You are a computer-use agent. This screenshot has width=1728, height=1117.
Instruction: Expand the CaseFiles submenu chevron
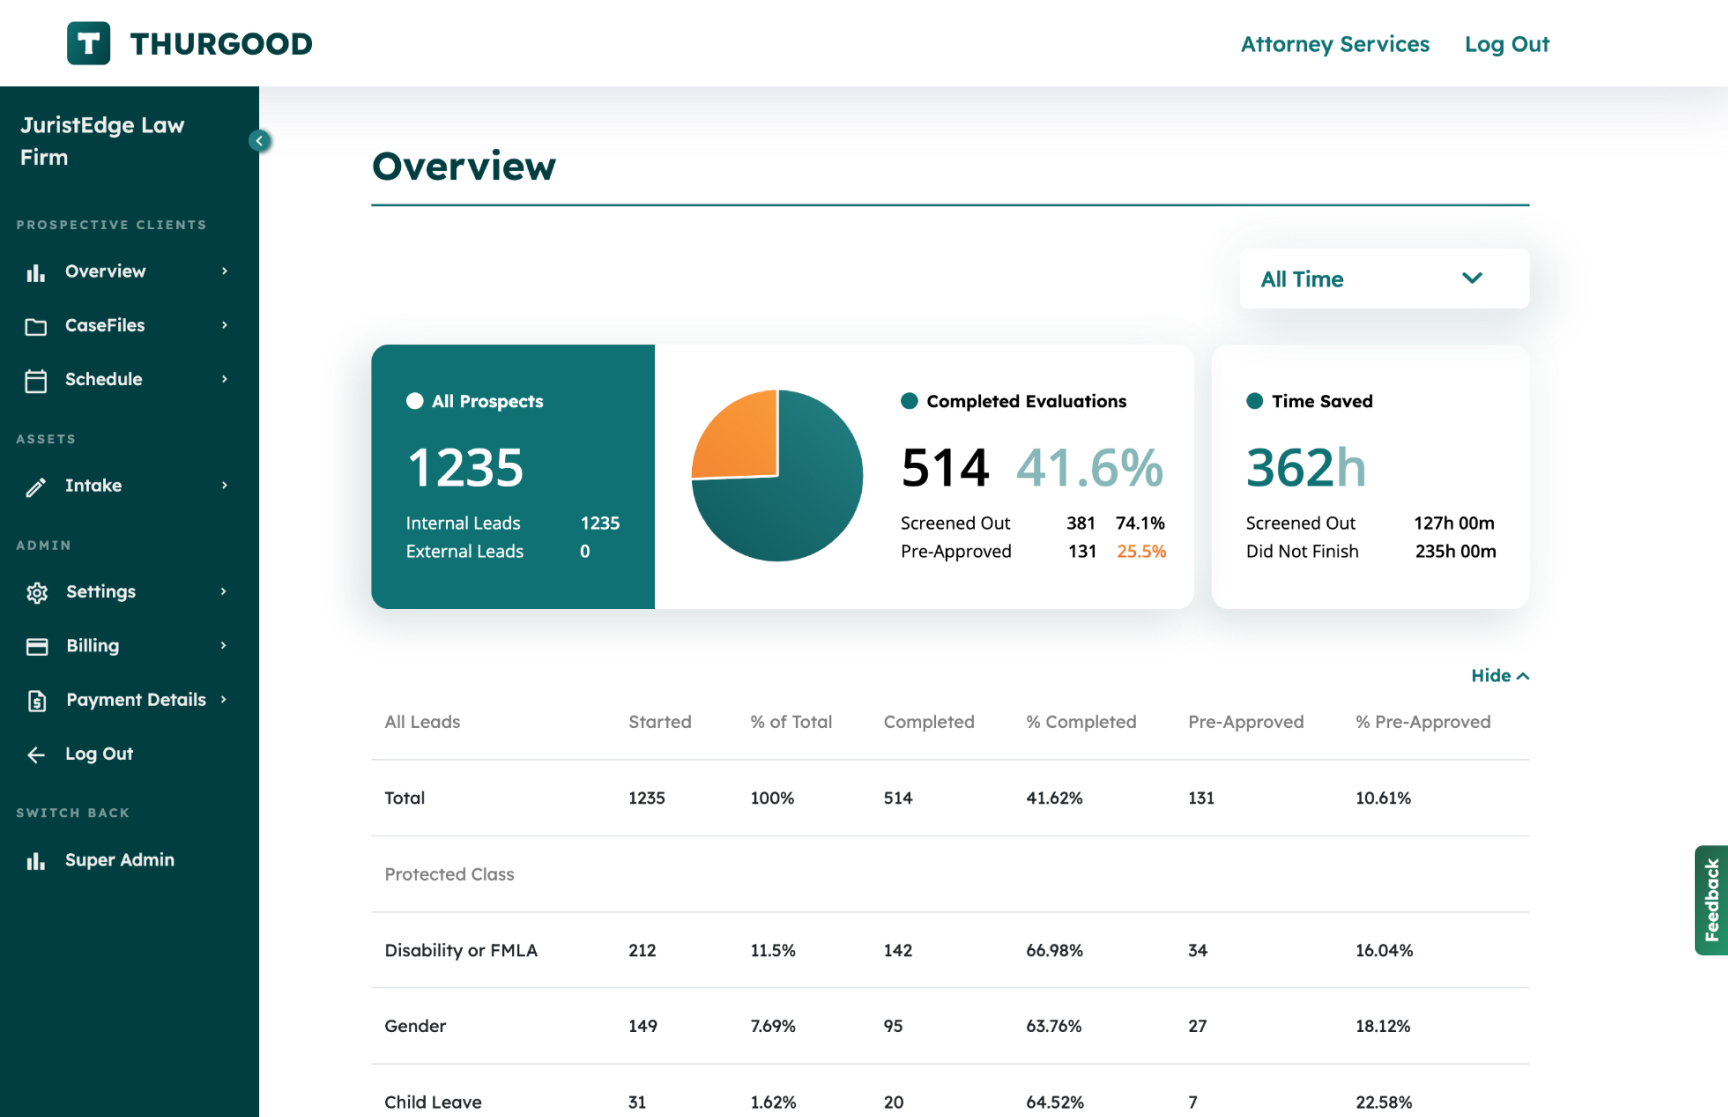[225, 325]
